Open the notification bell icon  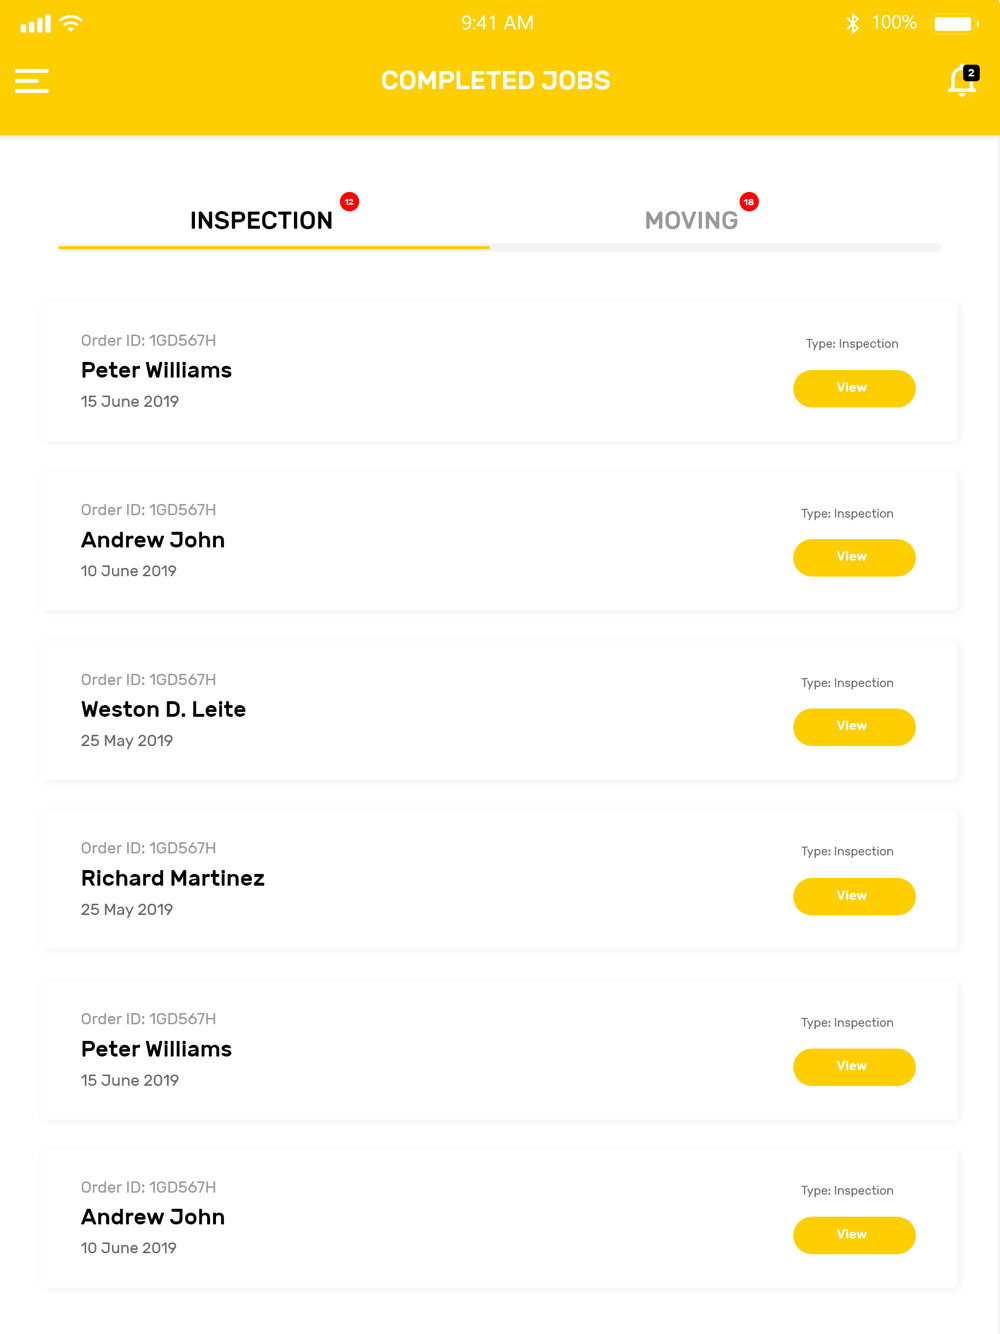[963, 80]
